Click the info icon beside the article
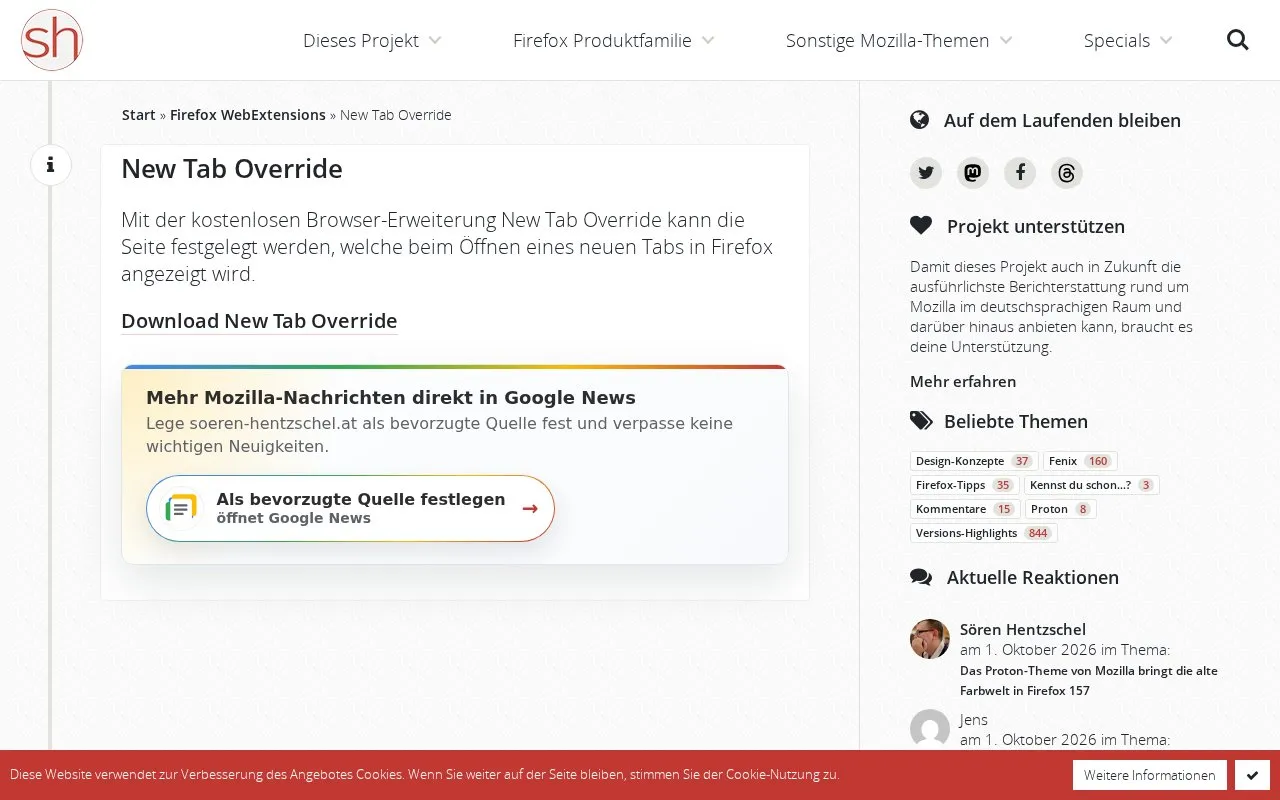The image size is (1280, 800). (x=51, y=165)
